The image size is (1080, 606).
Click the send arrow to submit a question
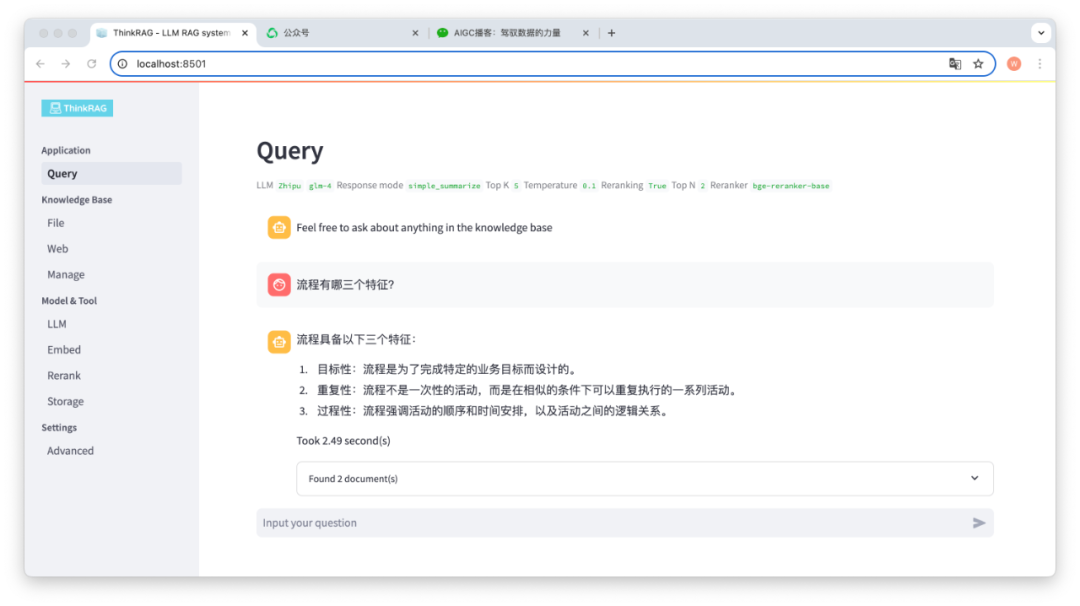[x=979, y=522]
